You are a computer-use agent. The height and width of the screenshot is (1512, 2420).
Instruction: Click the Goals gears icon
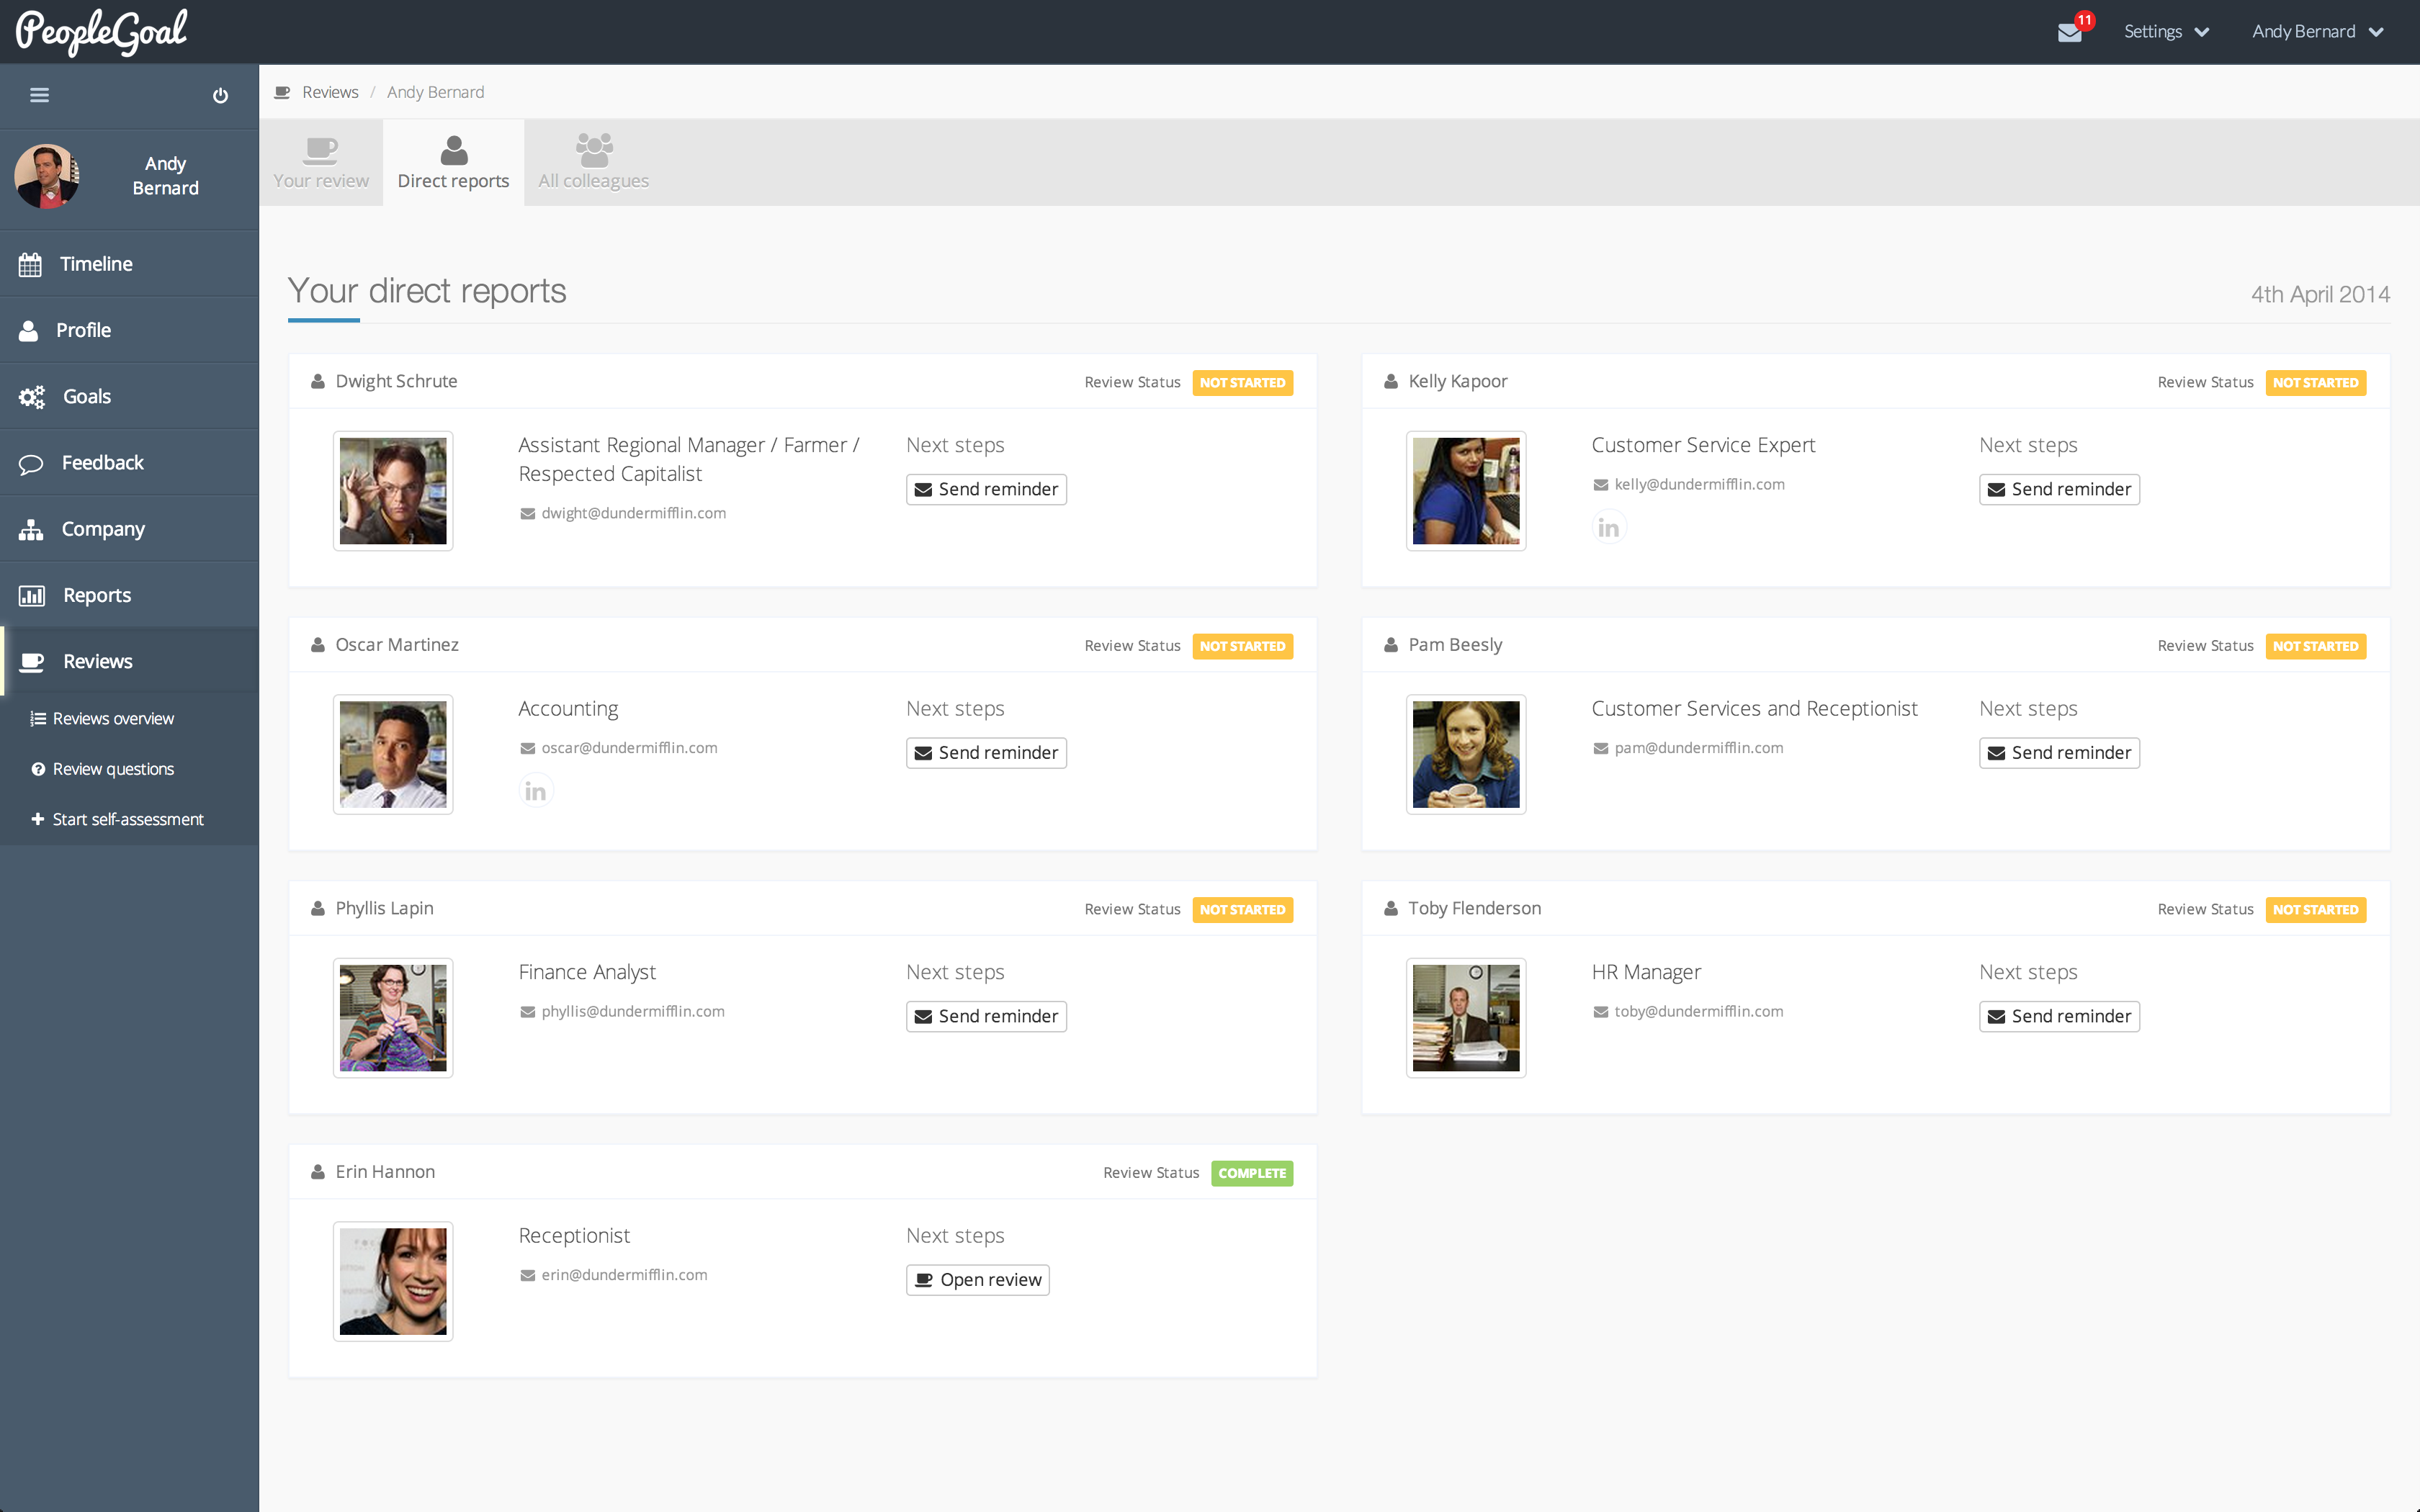[32, 397]
